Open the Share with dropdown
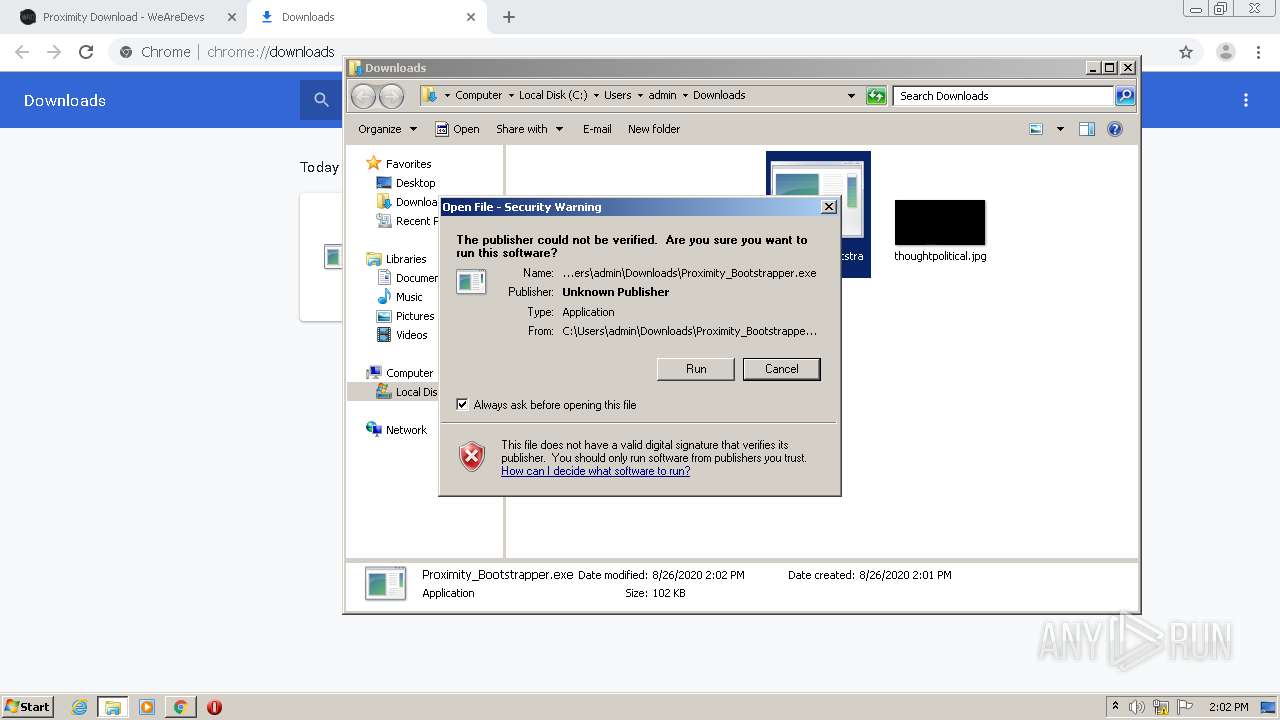Viewport: 1280px width, 720px height. point(529,129)
